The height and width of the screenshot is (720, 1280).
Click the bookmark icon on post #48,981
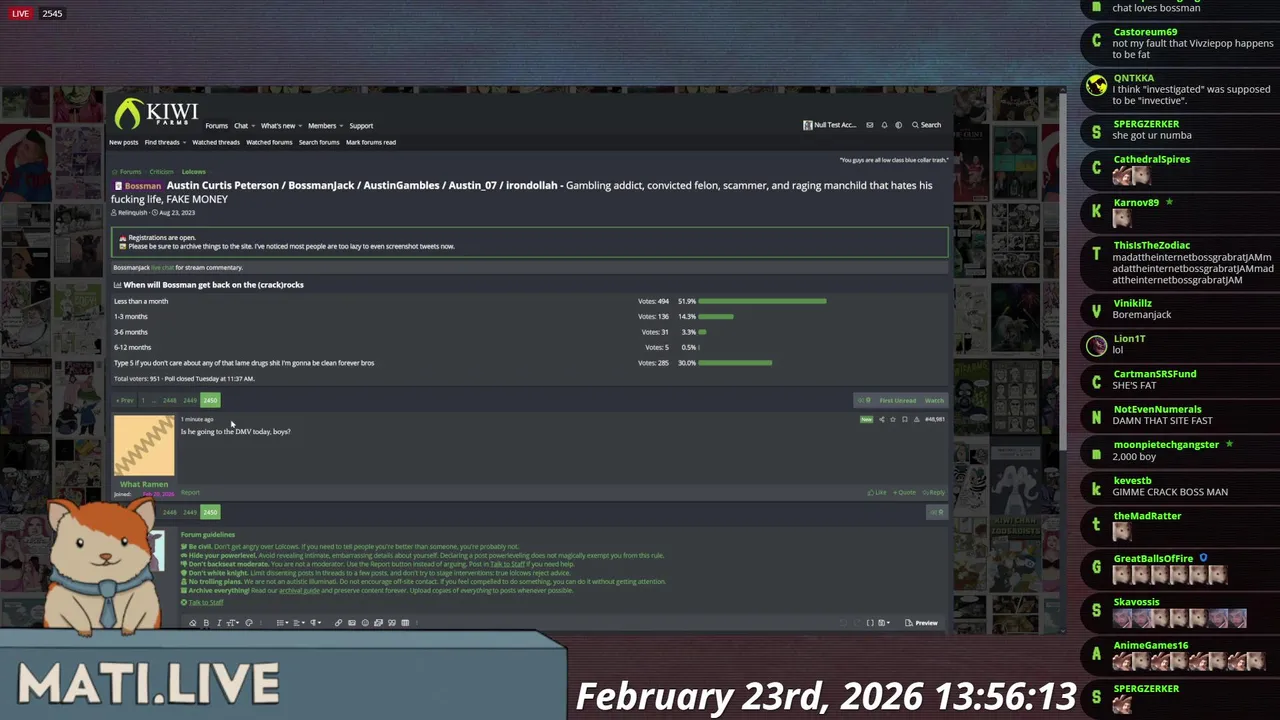pyautogui.click(x=905, y=419)
